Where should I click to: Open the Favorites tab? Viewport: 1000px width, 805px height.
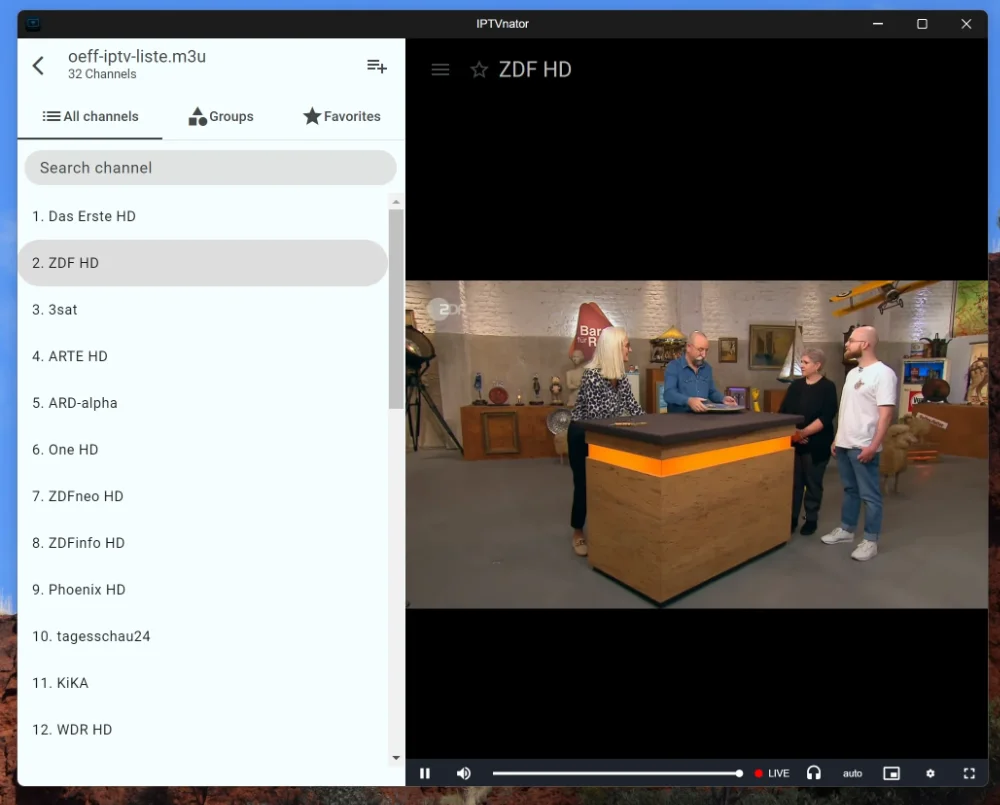(342, 117)
